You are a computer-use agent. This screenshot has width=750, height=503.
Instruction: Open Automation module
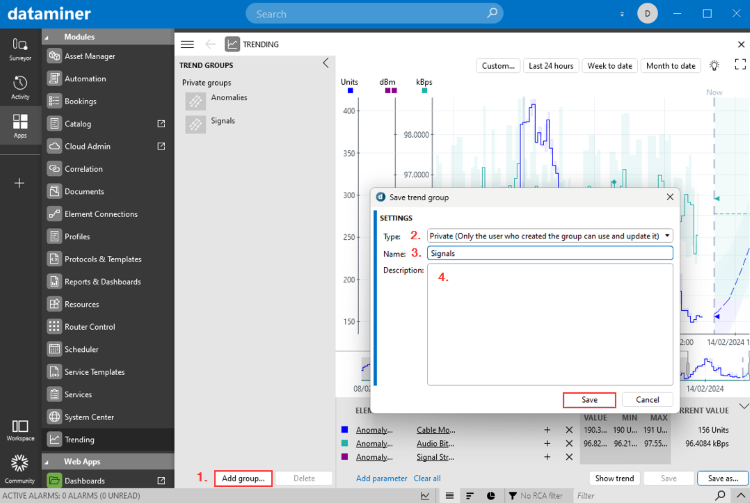coord(108,78)
